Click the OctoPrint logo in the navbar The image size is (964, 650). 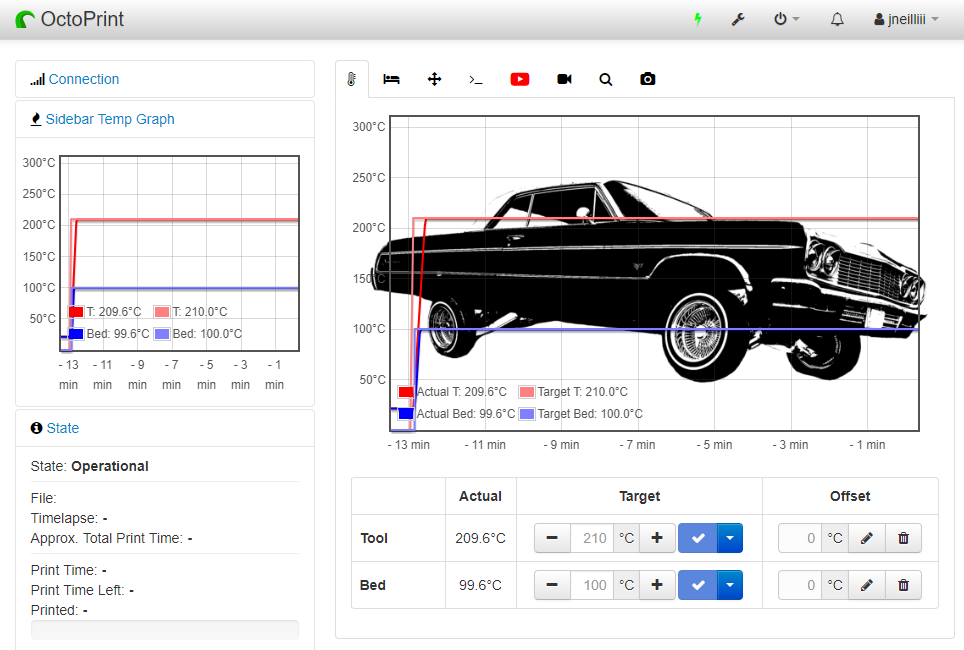69,19
